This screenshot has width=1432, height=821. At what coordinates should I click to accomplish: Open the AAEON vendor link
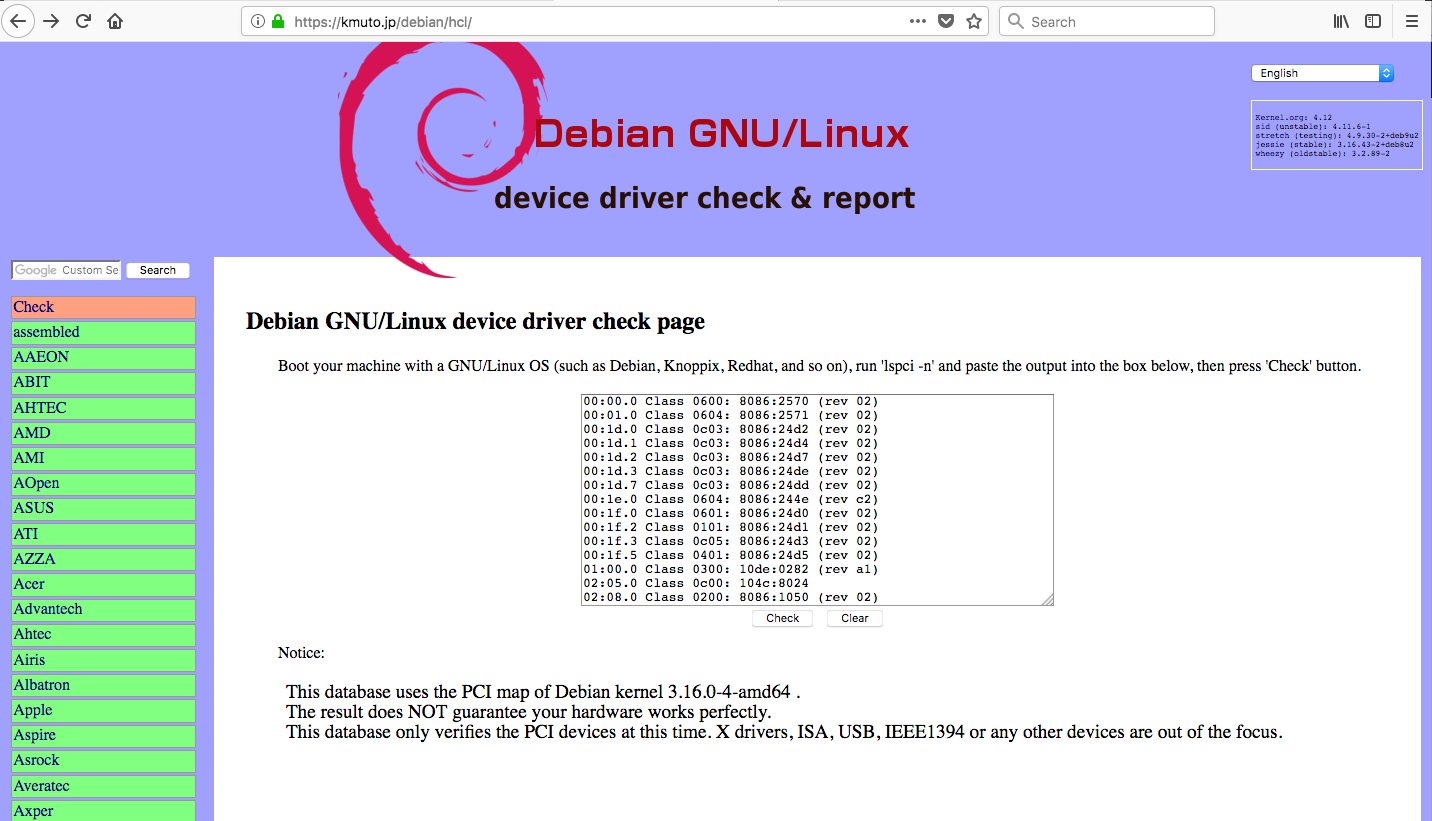click(103, 357)
